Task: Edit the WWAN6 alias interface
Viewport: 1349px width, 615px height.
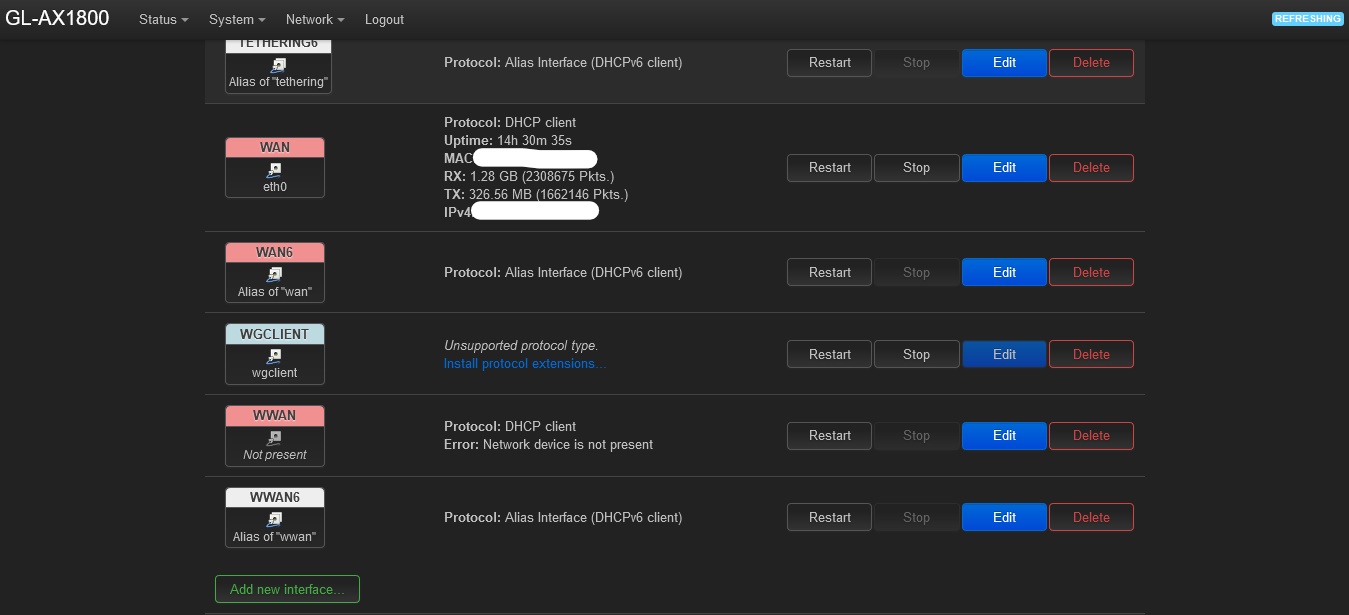Action: [x=1004, y=517]
